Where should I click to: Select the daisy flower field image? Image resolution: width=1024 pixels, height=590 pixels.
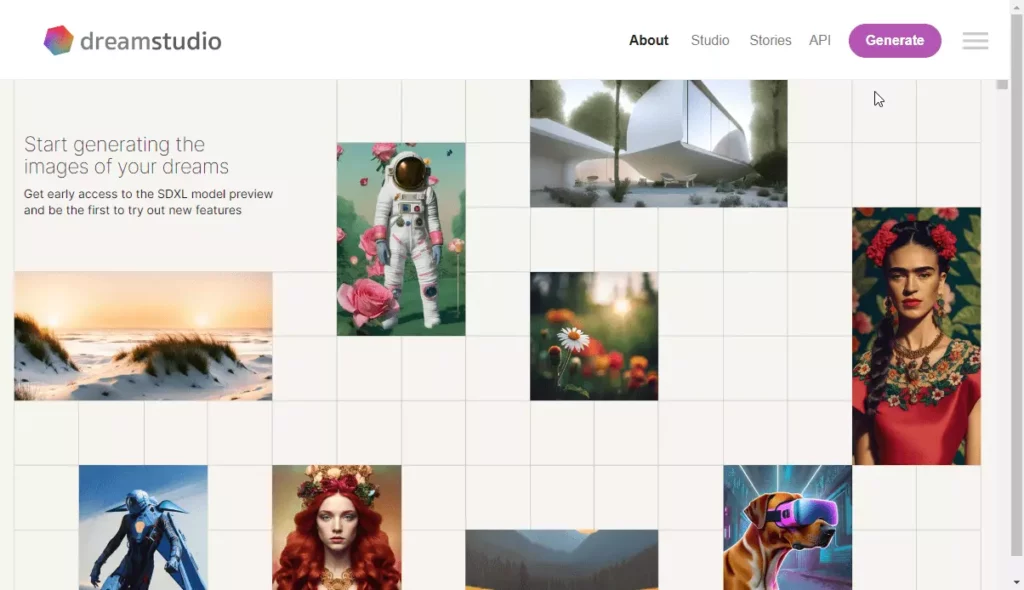click(x=594, y=336)
